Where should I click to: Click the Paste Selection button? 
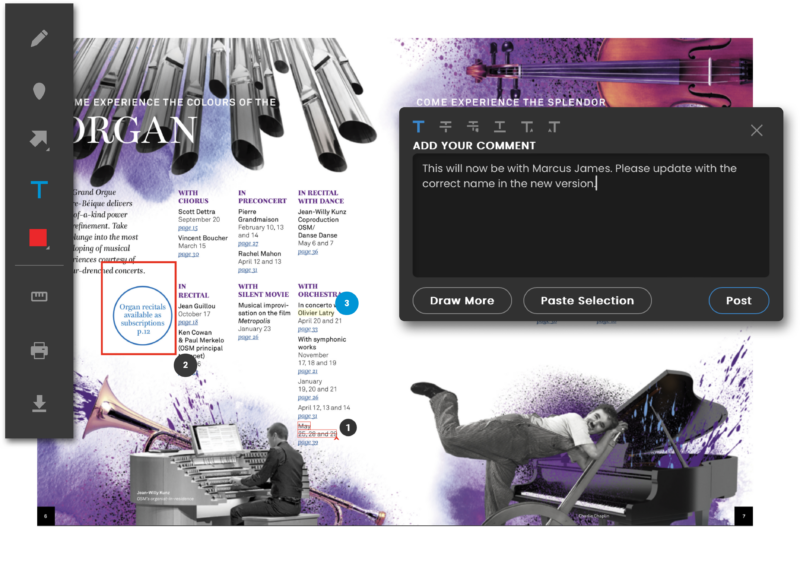[x=587, y=300]
